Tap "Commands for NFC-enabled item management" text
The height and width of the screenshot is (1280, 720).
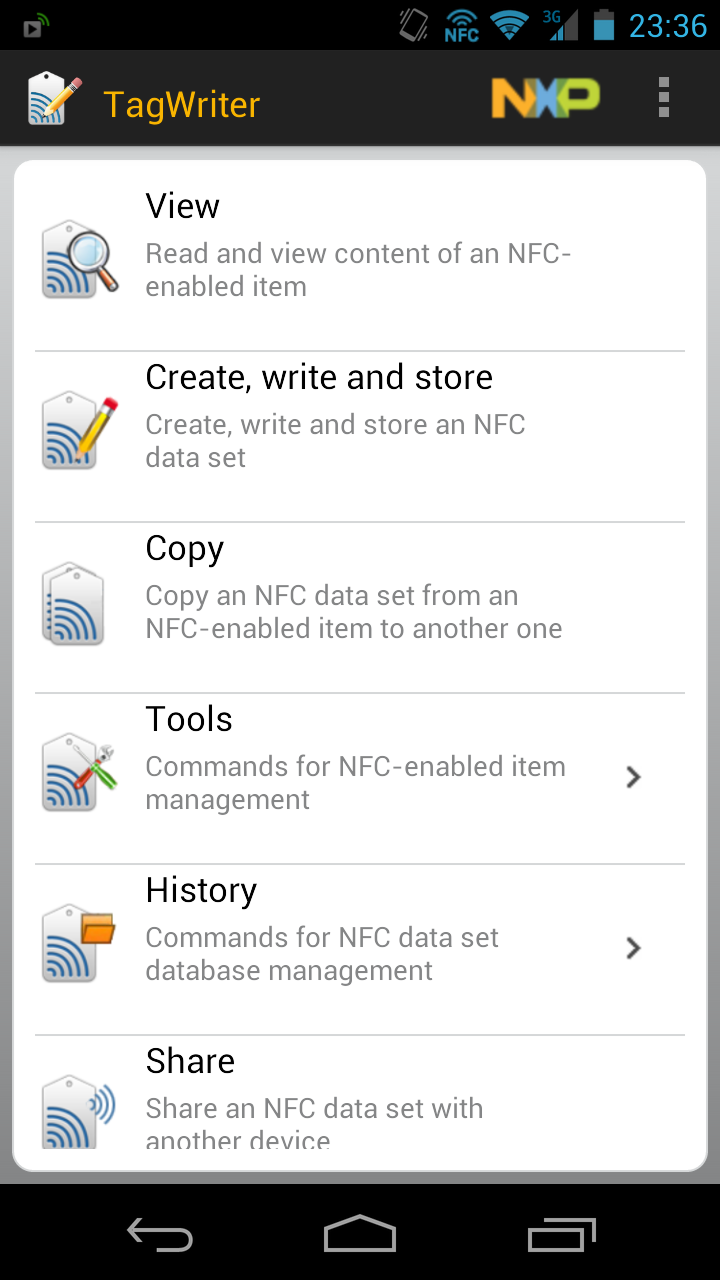tap(355, 783)
